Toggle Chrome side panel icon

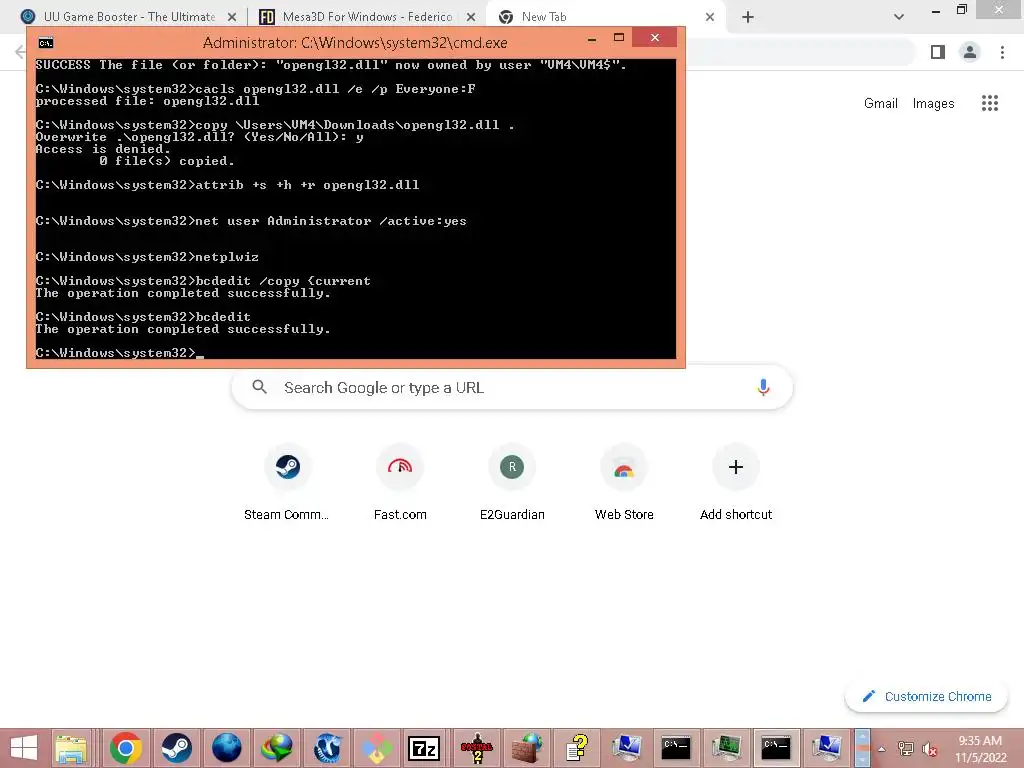point(937,52)
